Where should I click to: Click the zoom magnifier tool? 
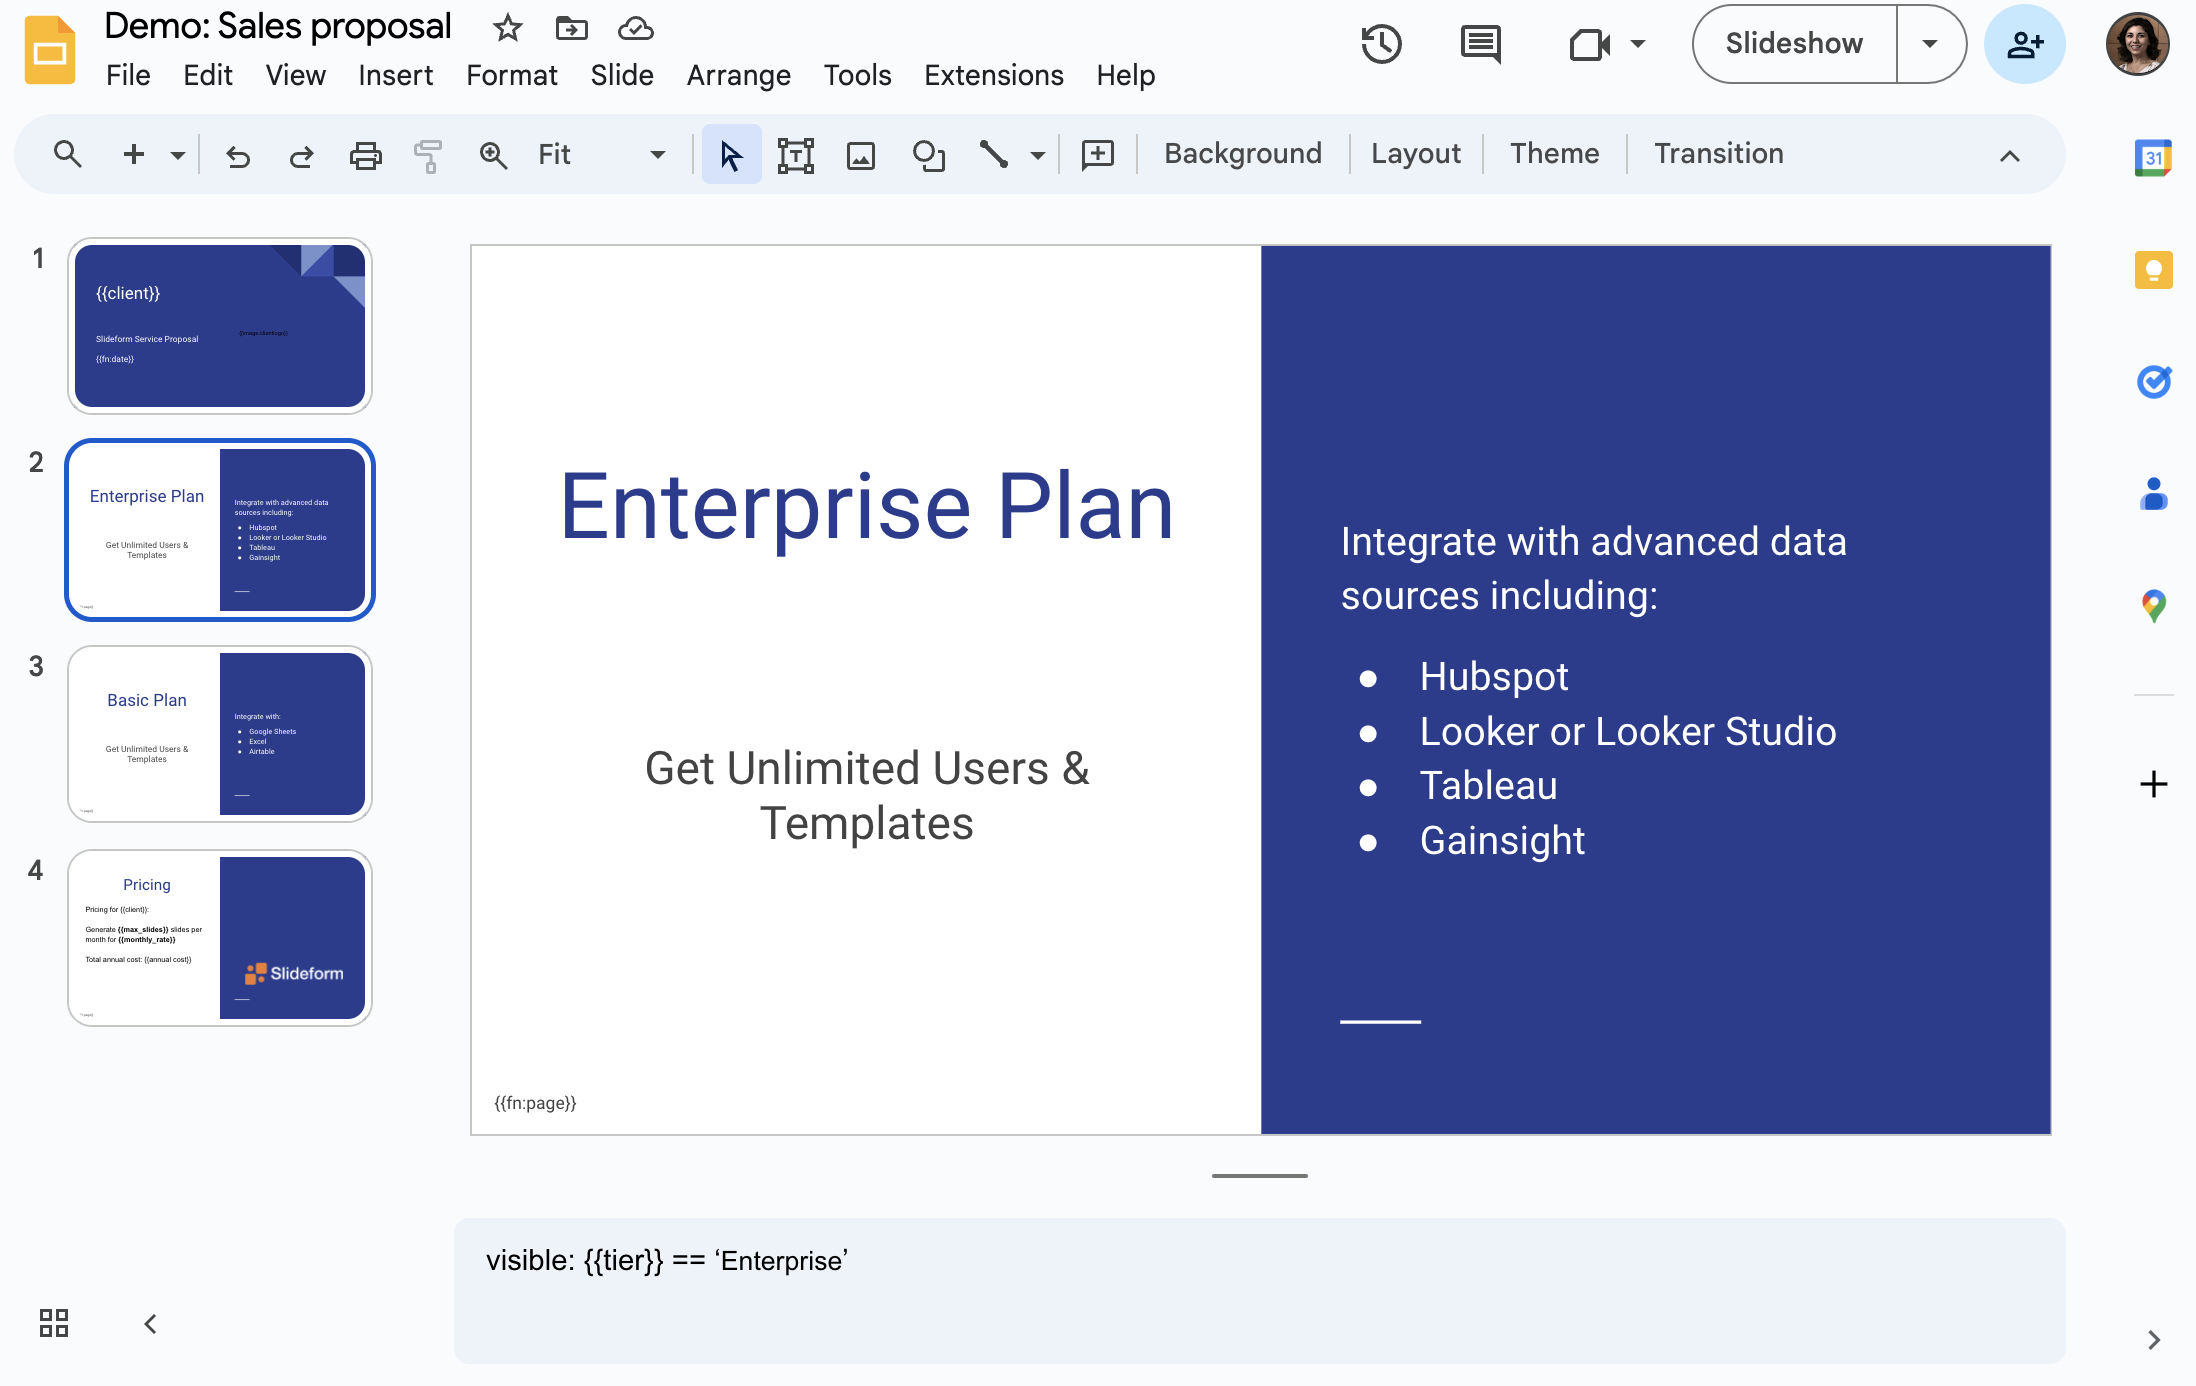point(493,155)
